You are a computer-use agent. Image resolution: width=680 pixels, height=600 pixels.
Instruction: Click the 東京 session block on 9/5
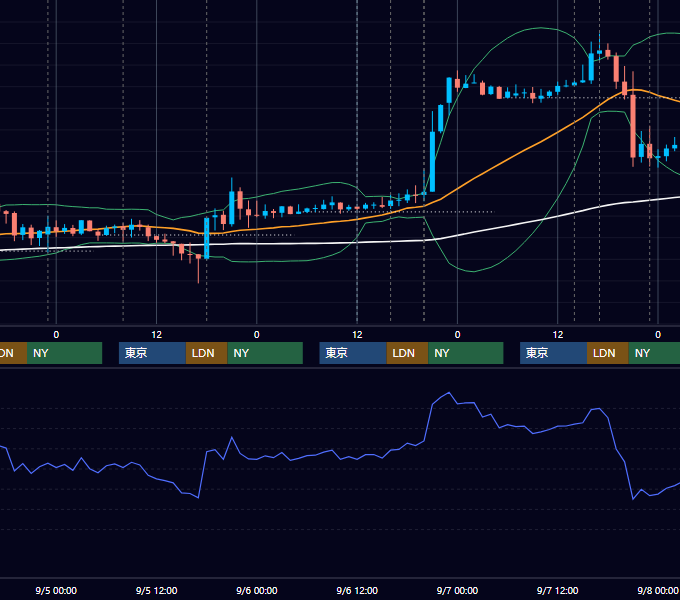(152, 353)
